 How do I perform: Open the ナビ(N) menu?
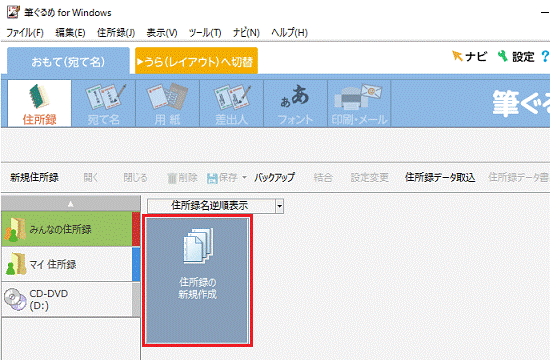tap(246, 33)
